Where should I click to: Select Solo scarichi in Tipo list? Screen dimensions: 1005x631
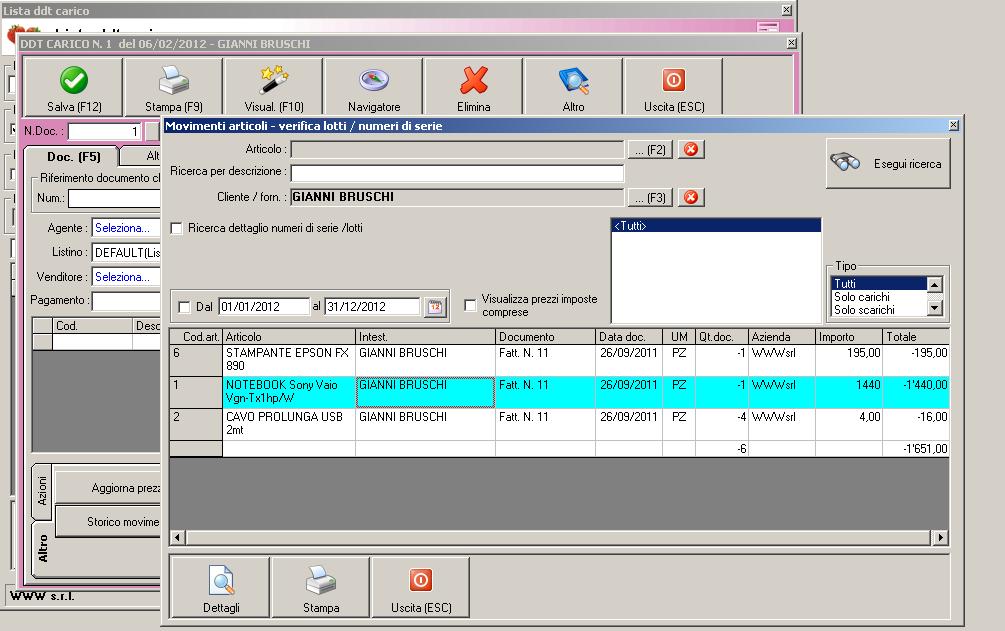tap(879, 310)
